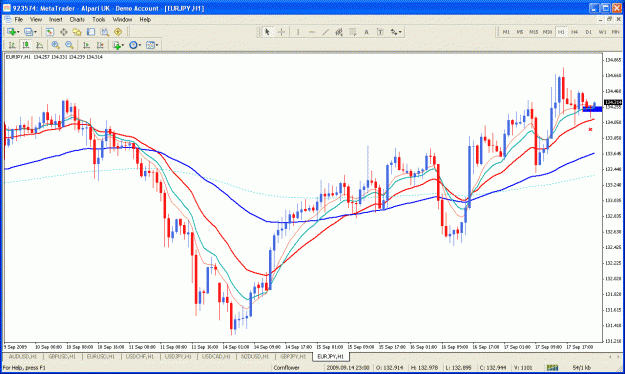The height and width of the screenshot is (374, 625).
Task: Toggle the Terminal window icon
Action: 91,32
